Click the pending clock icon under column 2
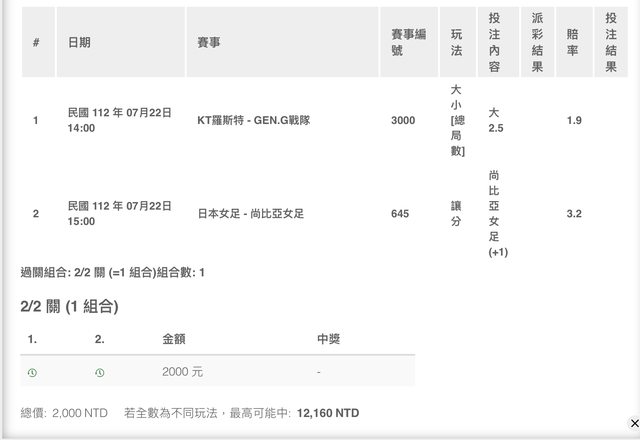 coord(99,372)
